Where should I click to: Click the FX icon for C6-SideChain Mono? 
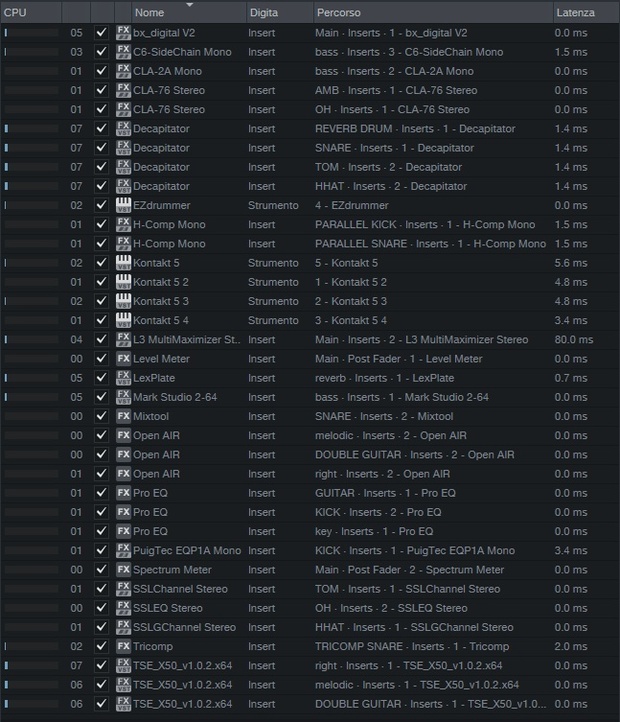123,52
